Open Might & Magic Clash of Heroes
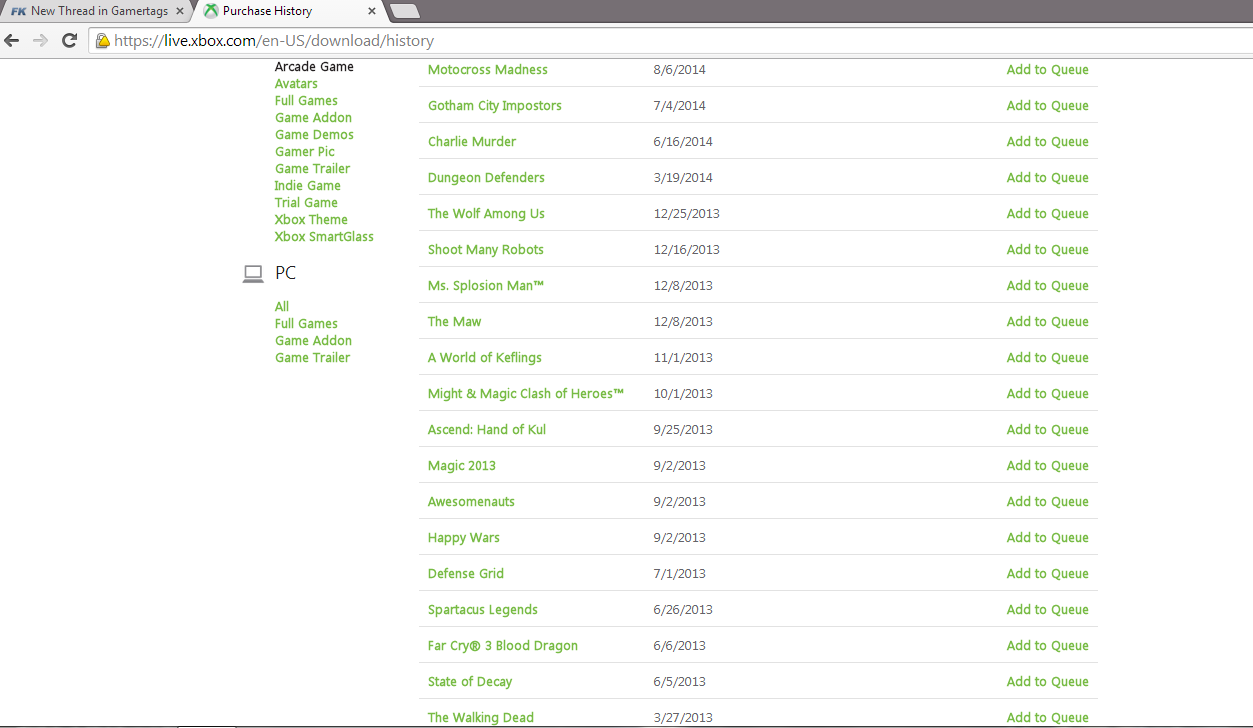 (x=526, y=394)
